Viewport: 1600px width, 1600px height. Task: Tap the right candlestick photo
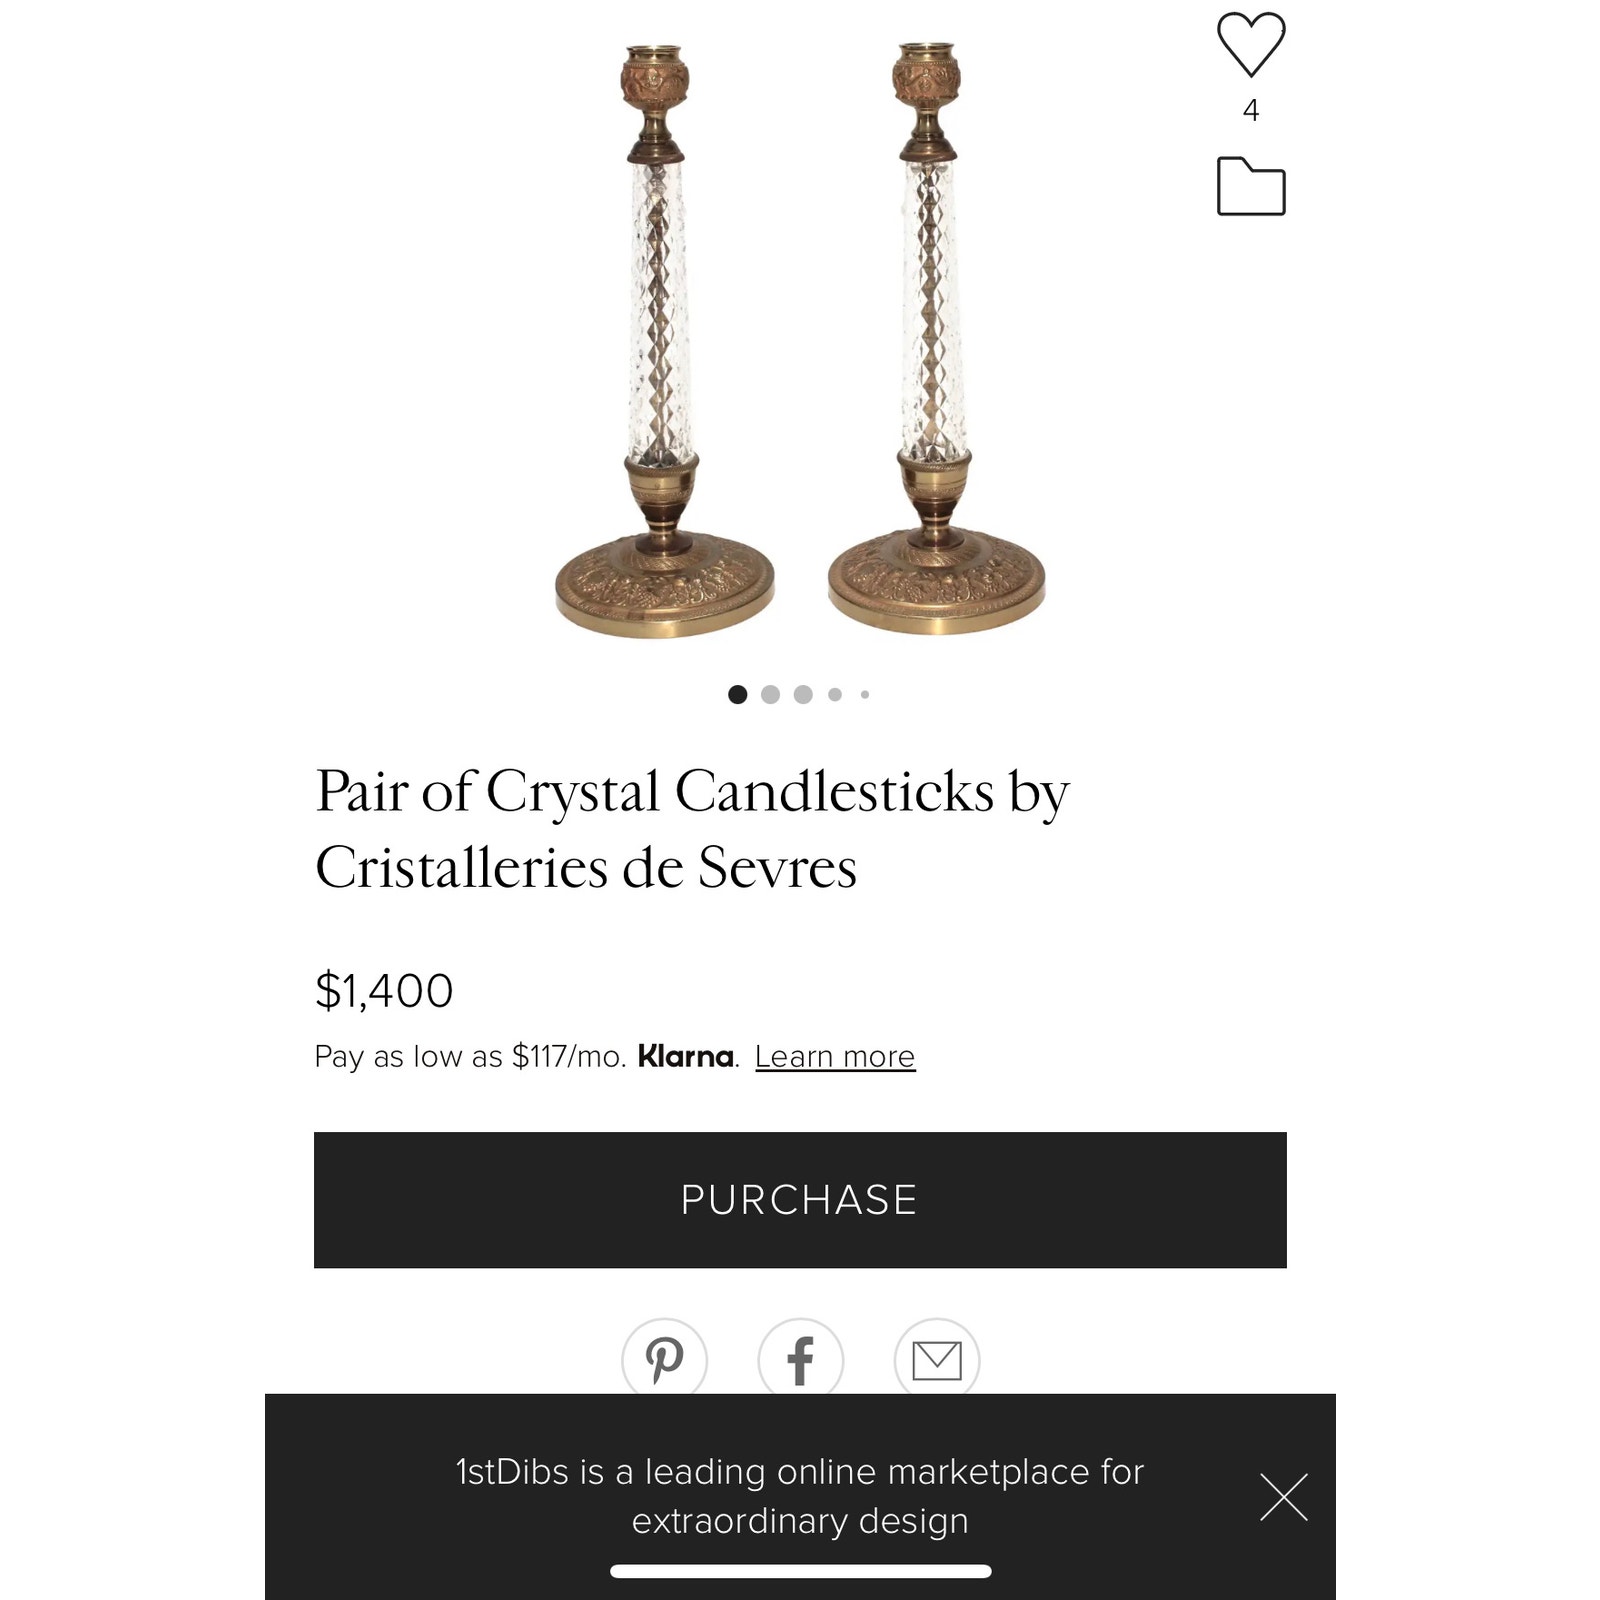(934, 340)
